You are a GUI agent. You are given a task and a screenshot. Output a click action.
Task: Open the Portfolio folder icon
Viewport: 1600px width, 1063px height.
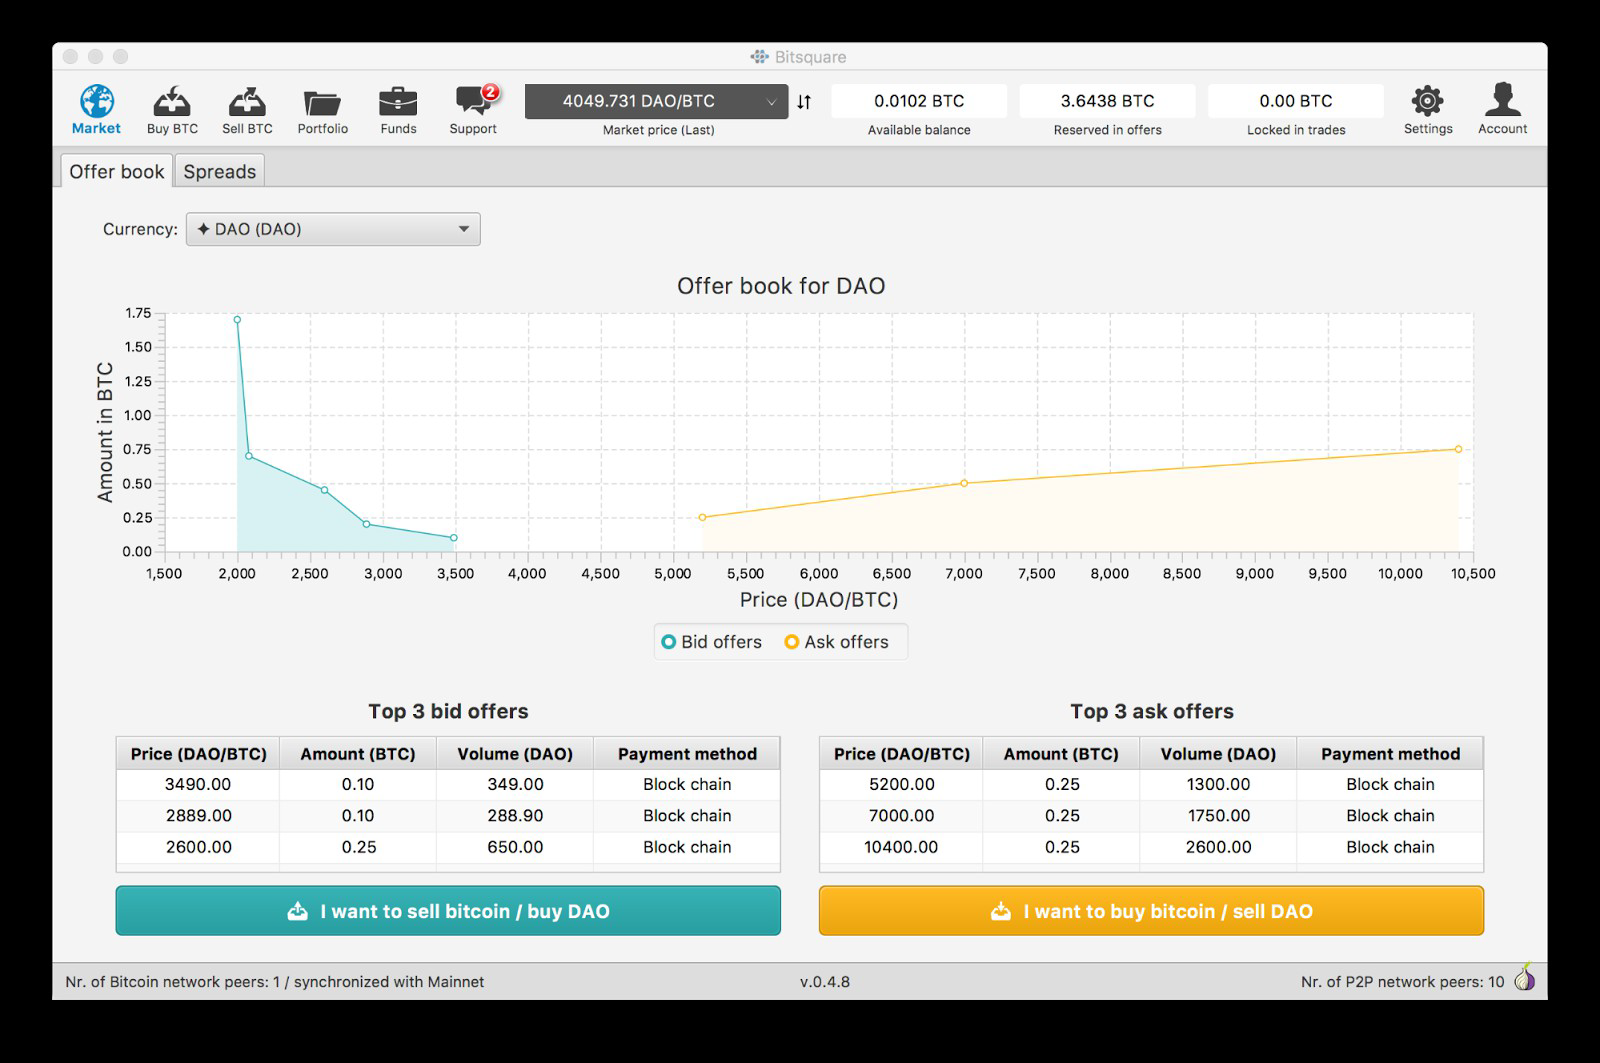[322, 102]
